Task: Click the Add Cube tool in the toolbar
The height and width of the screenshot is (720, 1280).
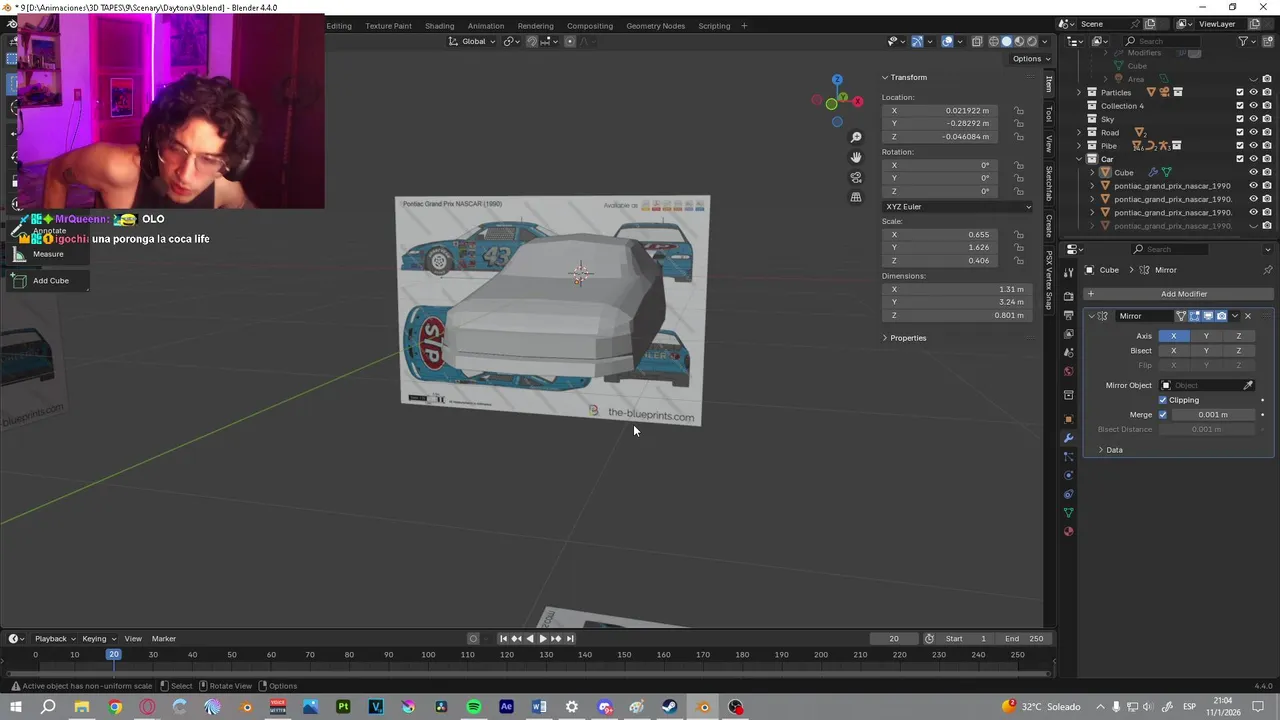Action: [50, 281]
